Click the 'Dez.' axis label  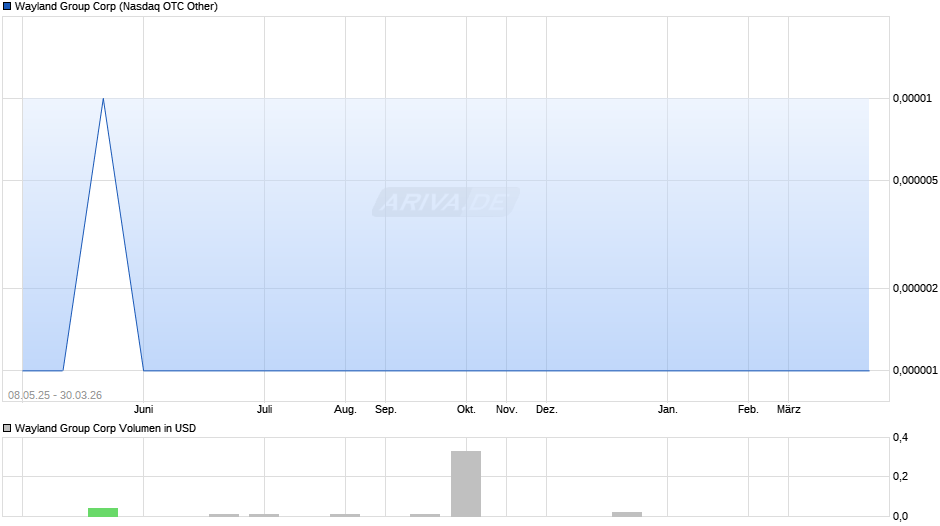tap(547, 409)
